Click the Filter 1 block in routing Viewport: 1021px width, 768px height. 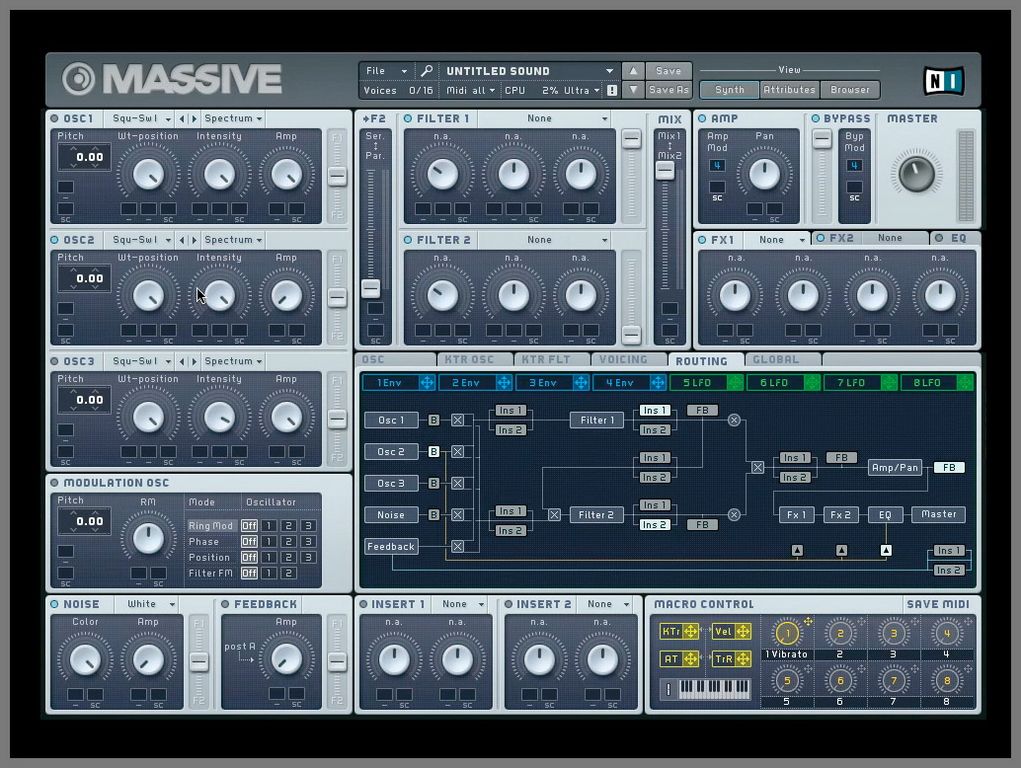(x=596, y=420)
